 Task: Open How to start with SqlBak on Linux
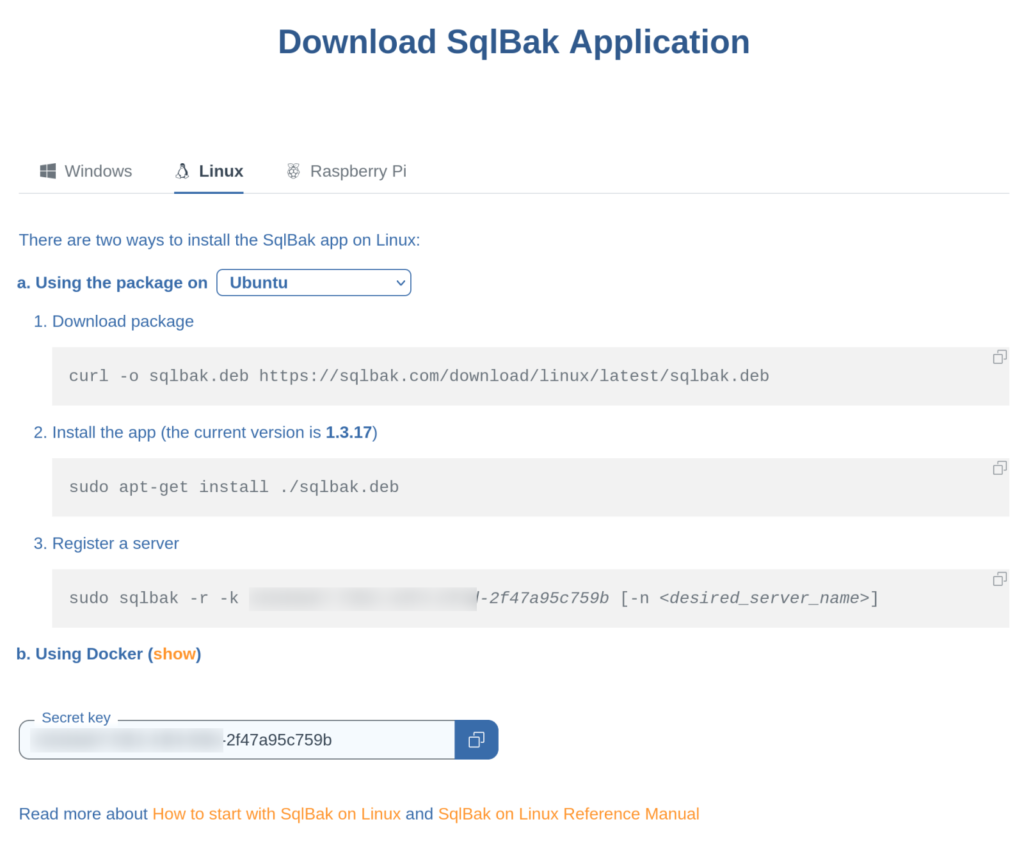277,813
